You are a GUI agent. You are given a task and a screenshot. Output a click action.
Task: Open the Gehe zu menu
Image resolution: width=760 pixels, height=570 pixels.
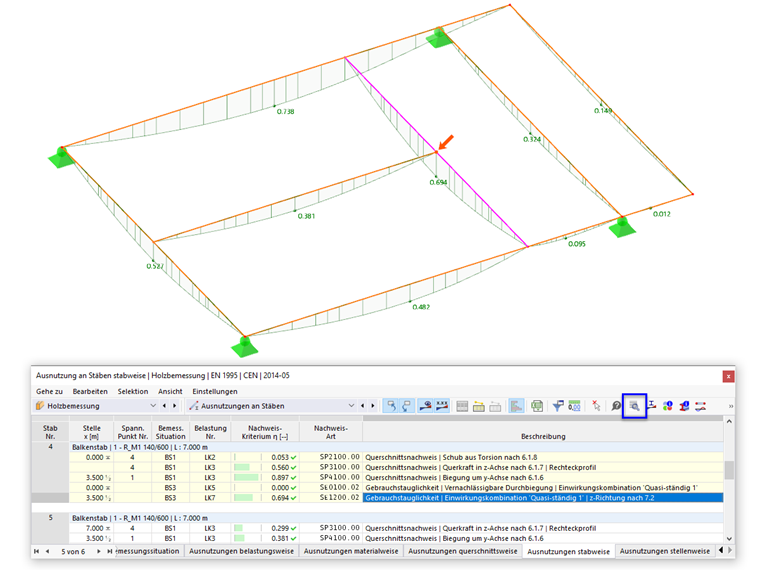pyautogui.click(x=49, y=391)
